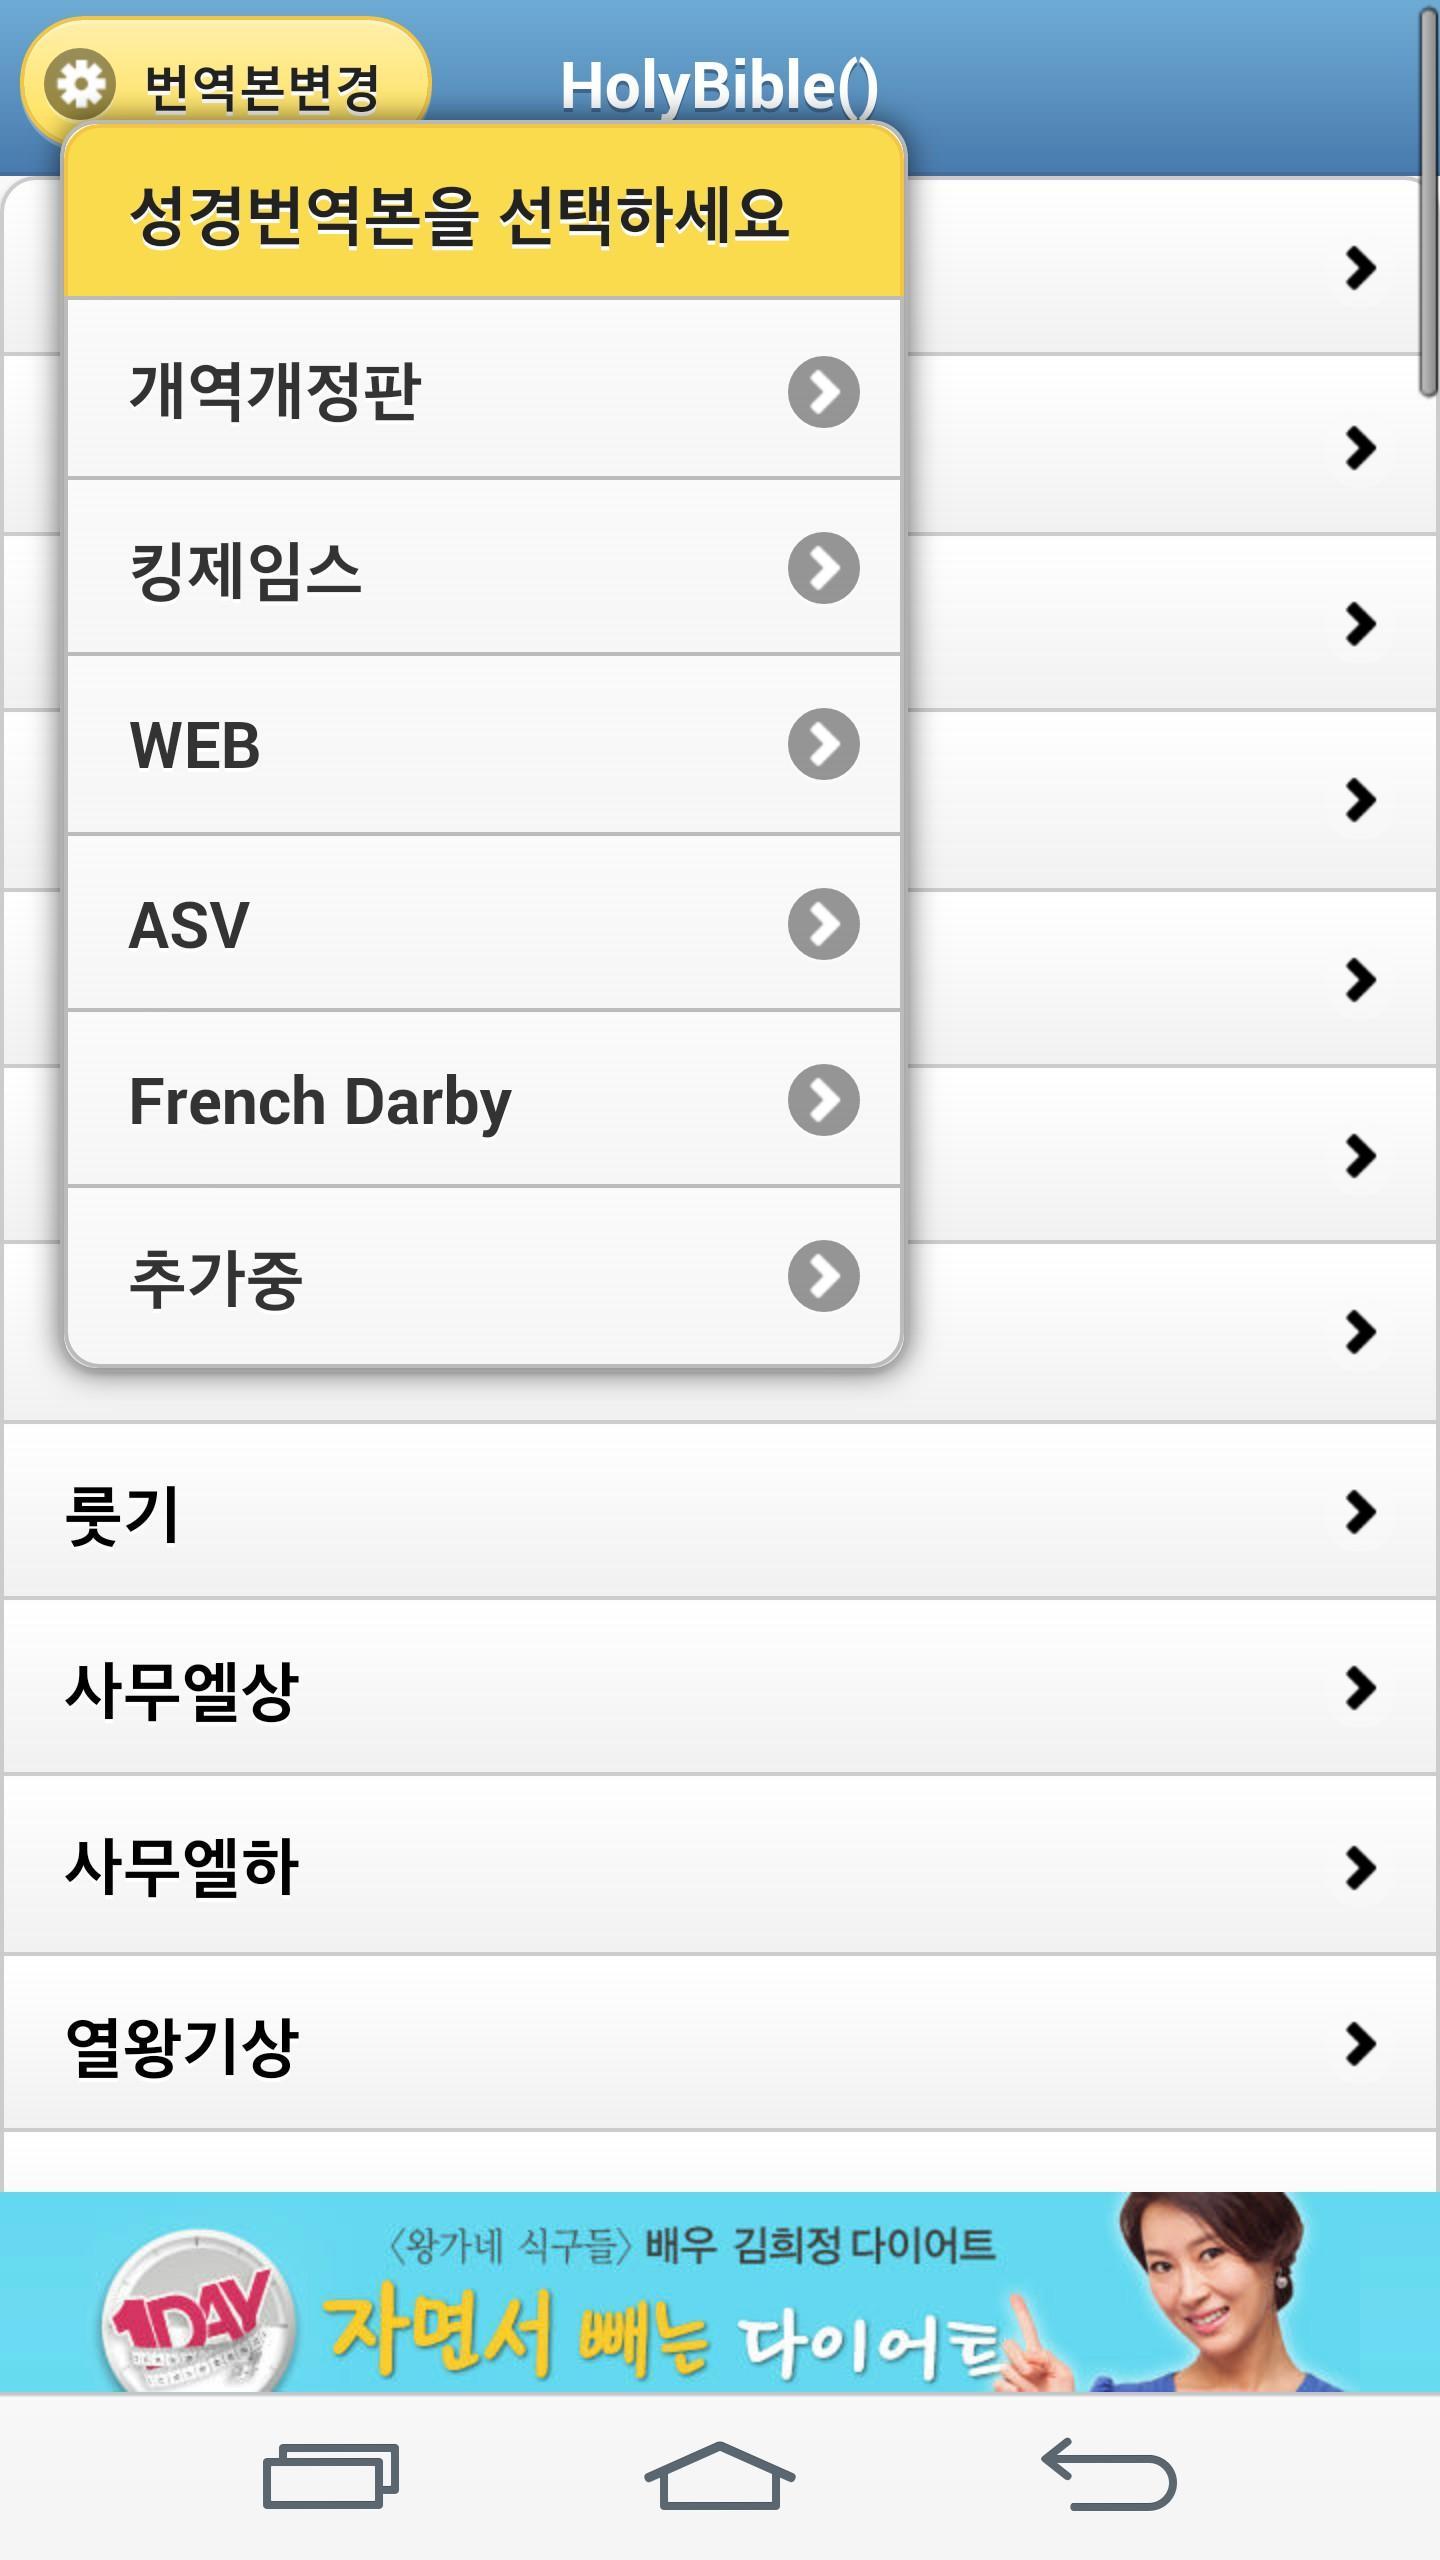This screenshot has height=2560, width=1440.
Task: Tap the chevron icon beside 개역개정판
Action: coord(823,393)
